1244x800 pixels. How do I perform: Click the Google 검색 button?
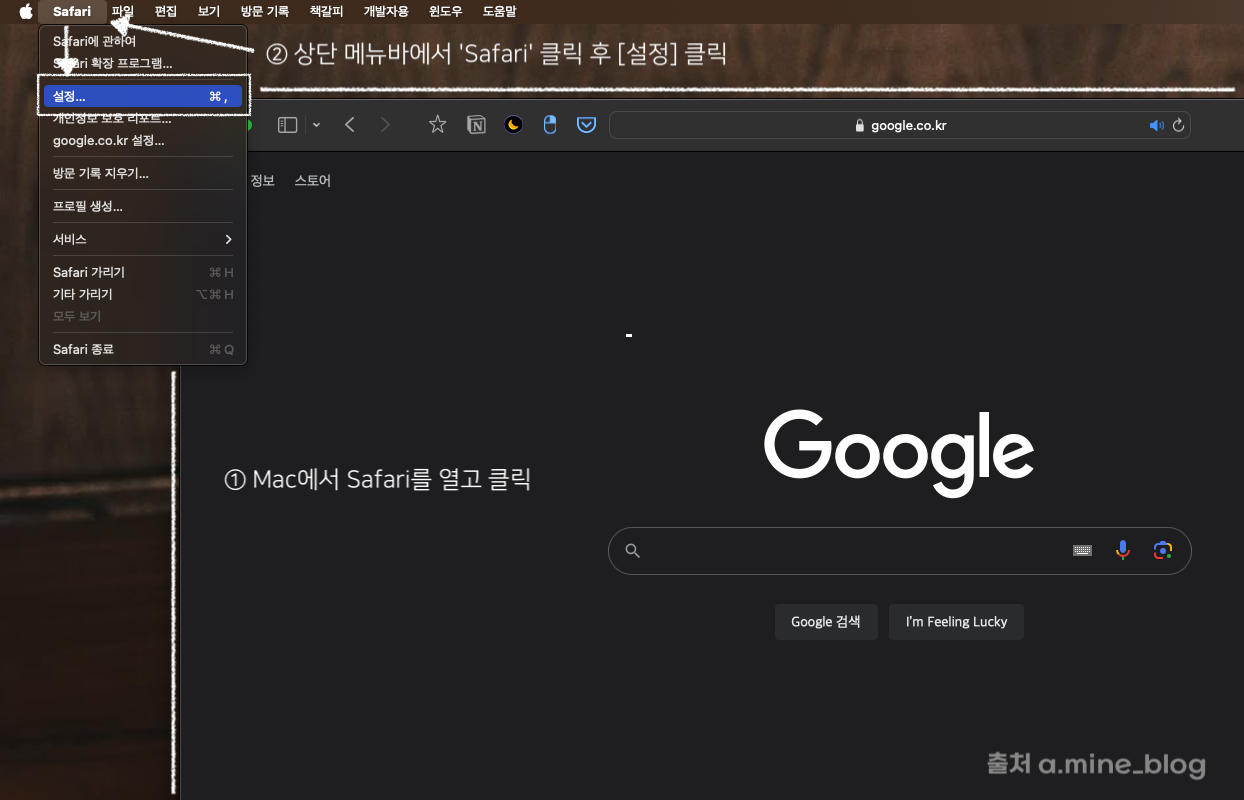tap(826, 622)
